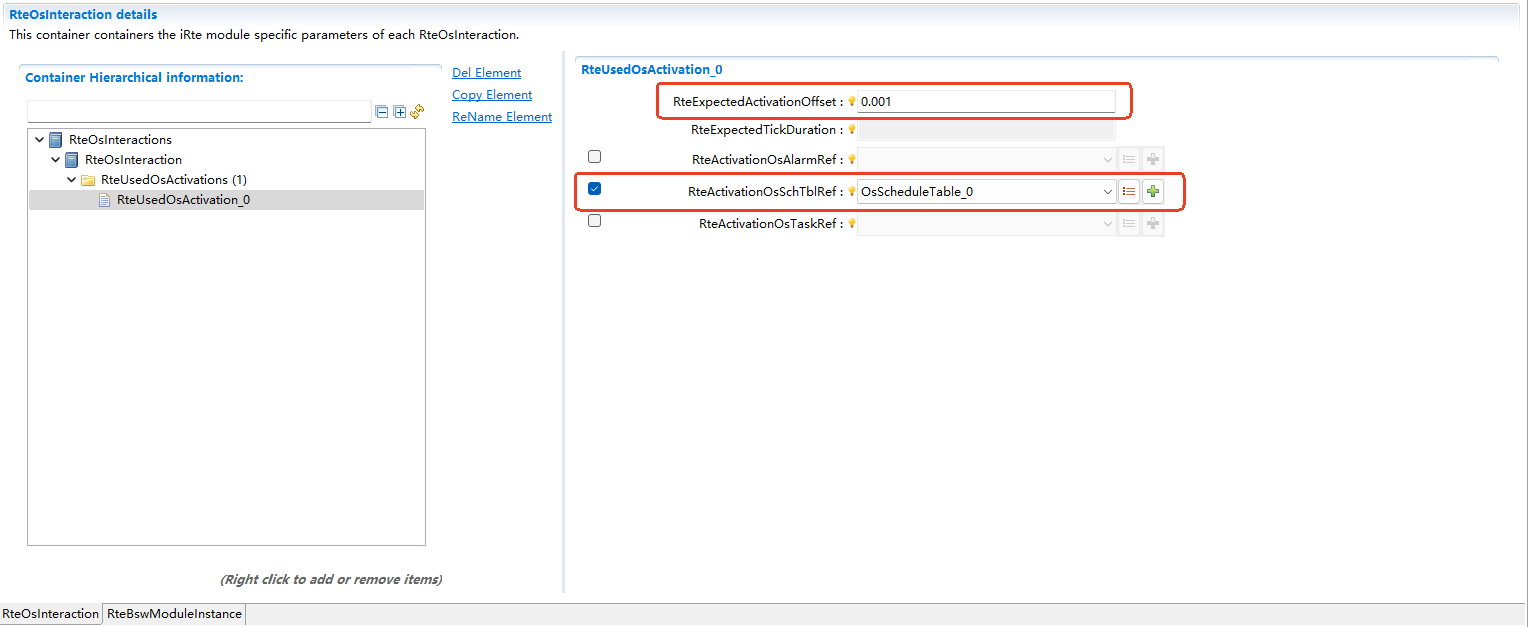Click the expand all tree icon
This screenshot has width=1528, height=627.
399,112
